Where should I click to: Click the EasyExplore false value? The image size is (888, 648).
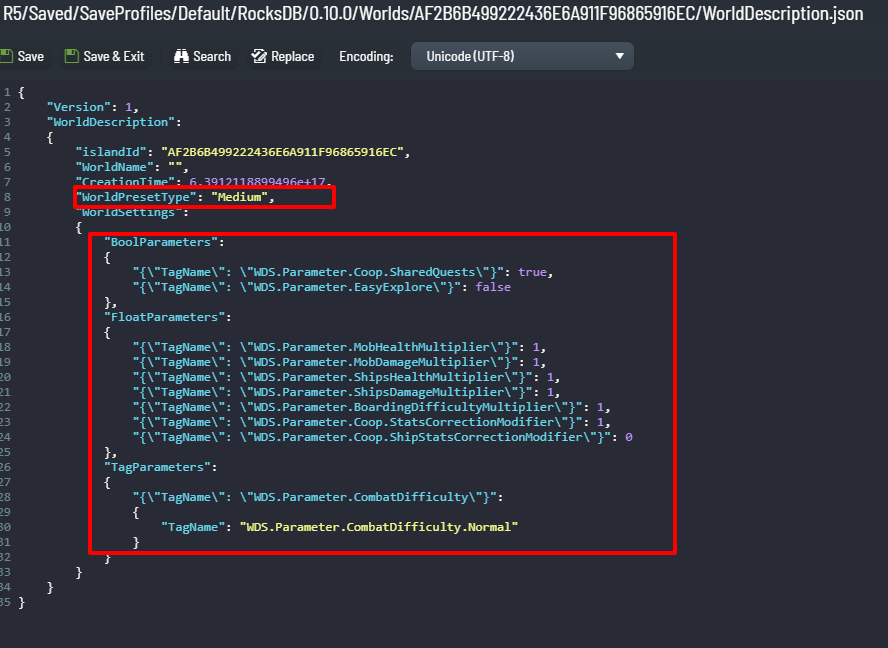point(493,287)
